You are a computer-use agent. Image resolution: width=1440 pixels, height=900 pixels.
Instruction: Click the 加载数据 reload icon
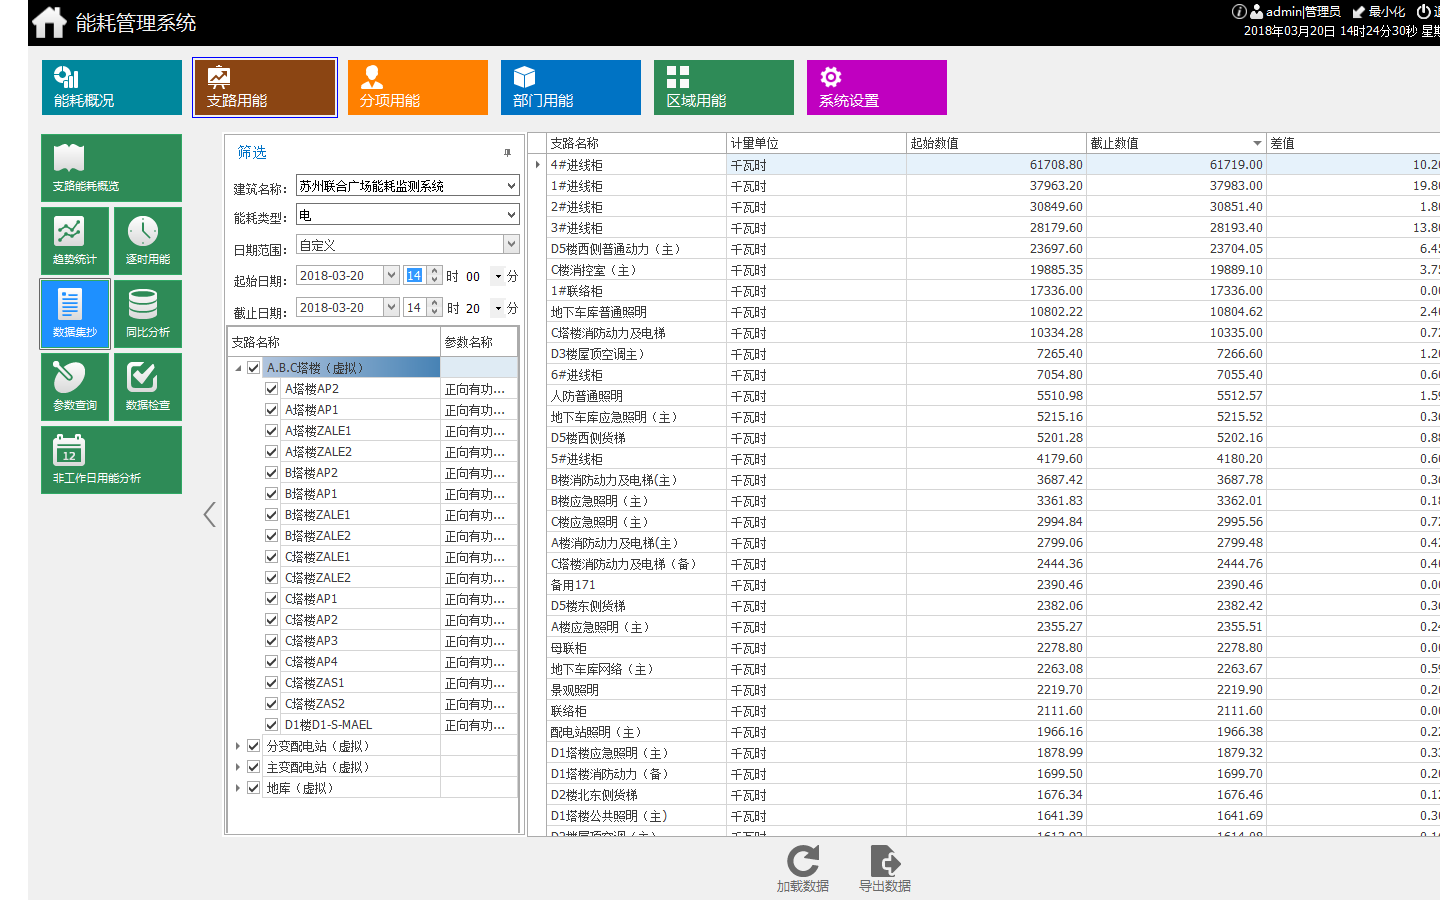803,862
